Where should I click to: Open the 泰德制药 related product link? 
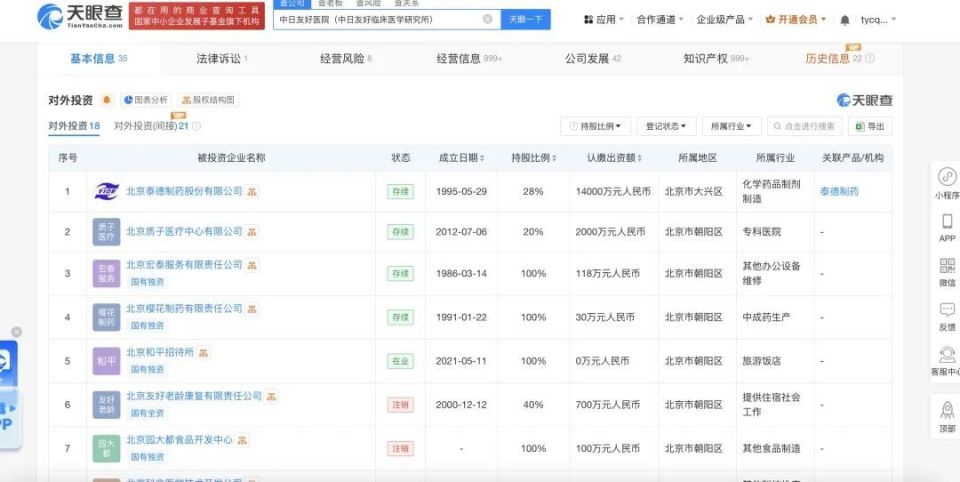839,192
